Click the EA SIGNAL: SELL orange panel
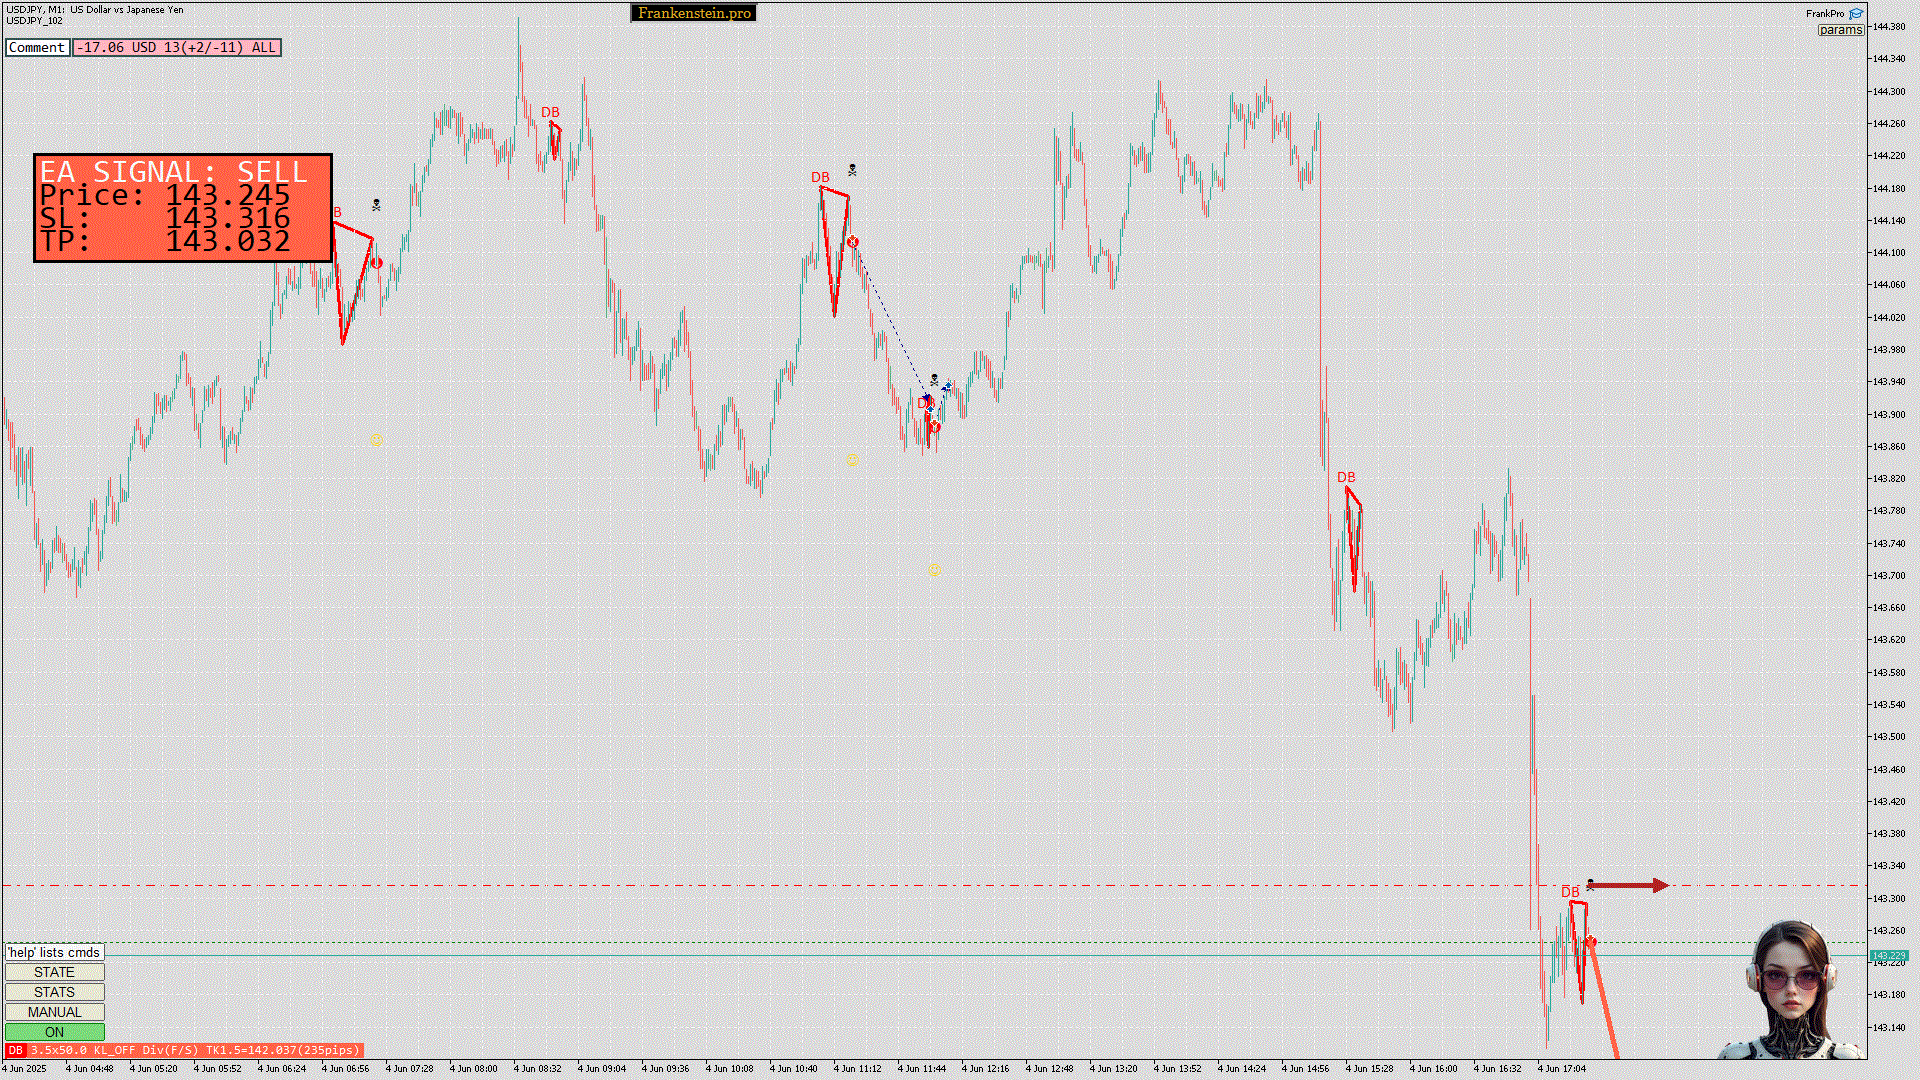The image size is (1920, 1080). point(182,208)
